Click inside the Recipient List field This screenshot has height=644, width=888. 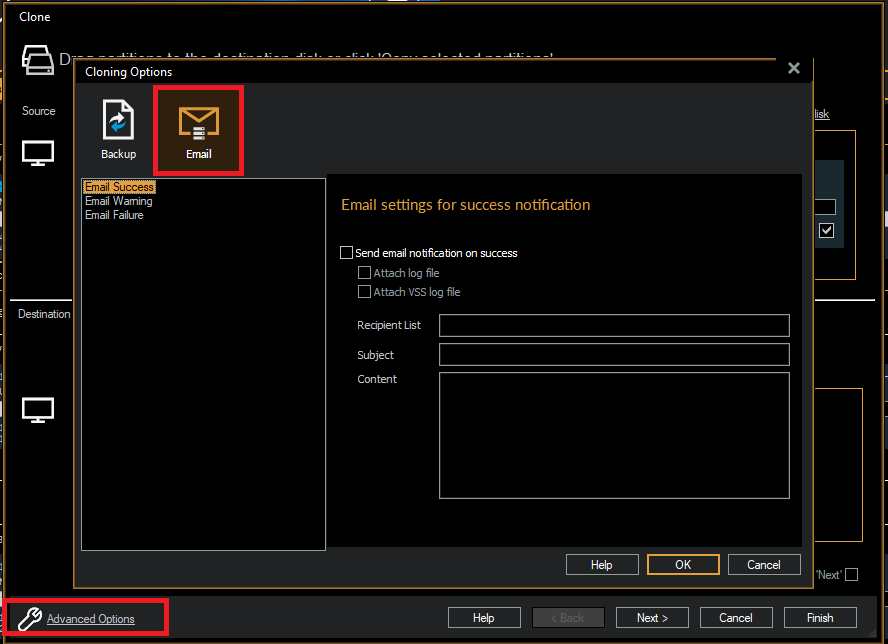click(613, 325)
